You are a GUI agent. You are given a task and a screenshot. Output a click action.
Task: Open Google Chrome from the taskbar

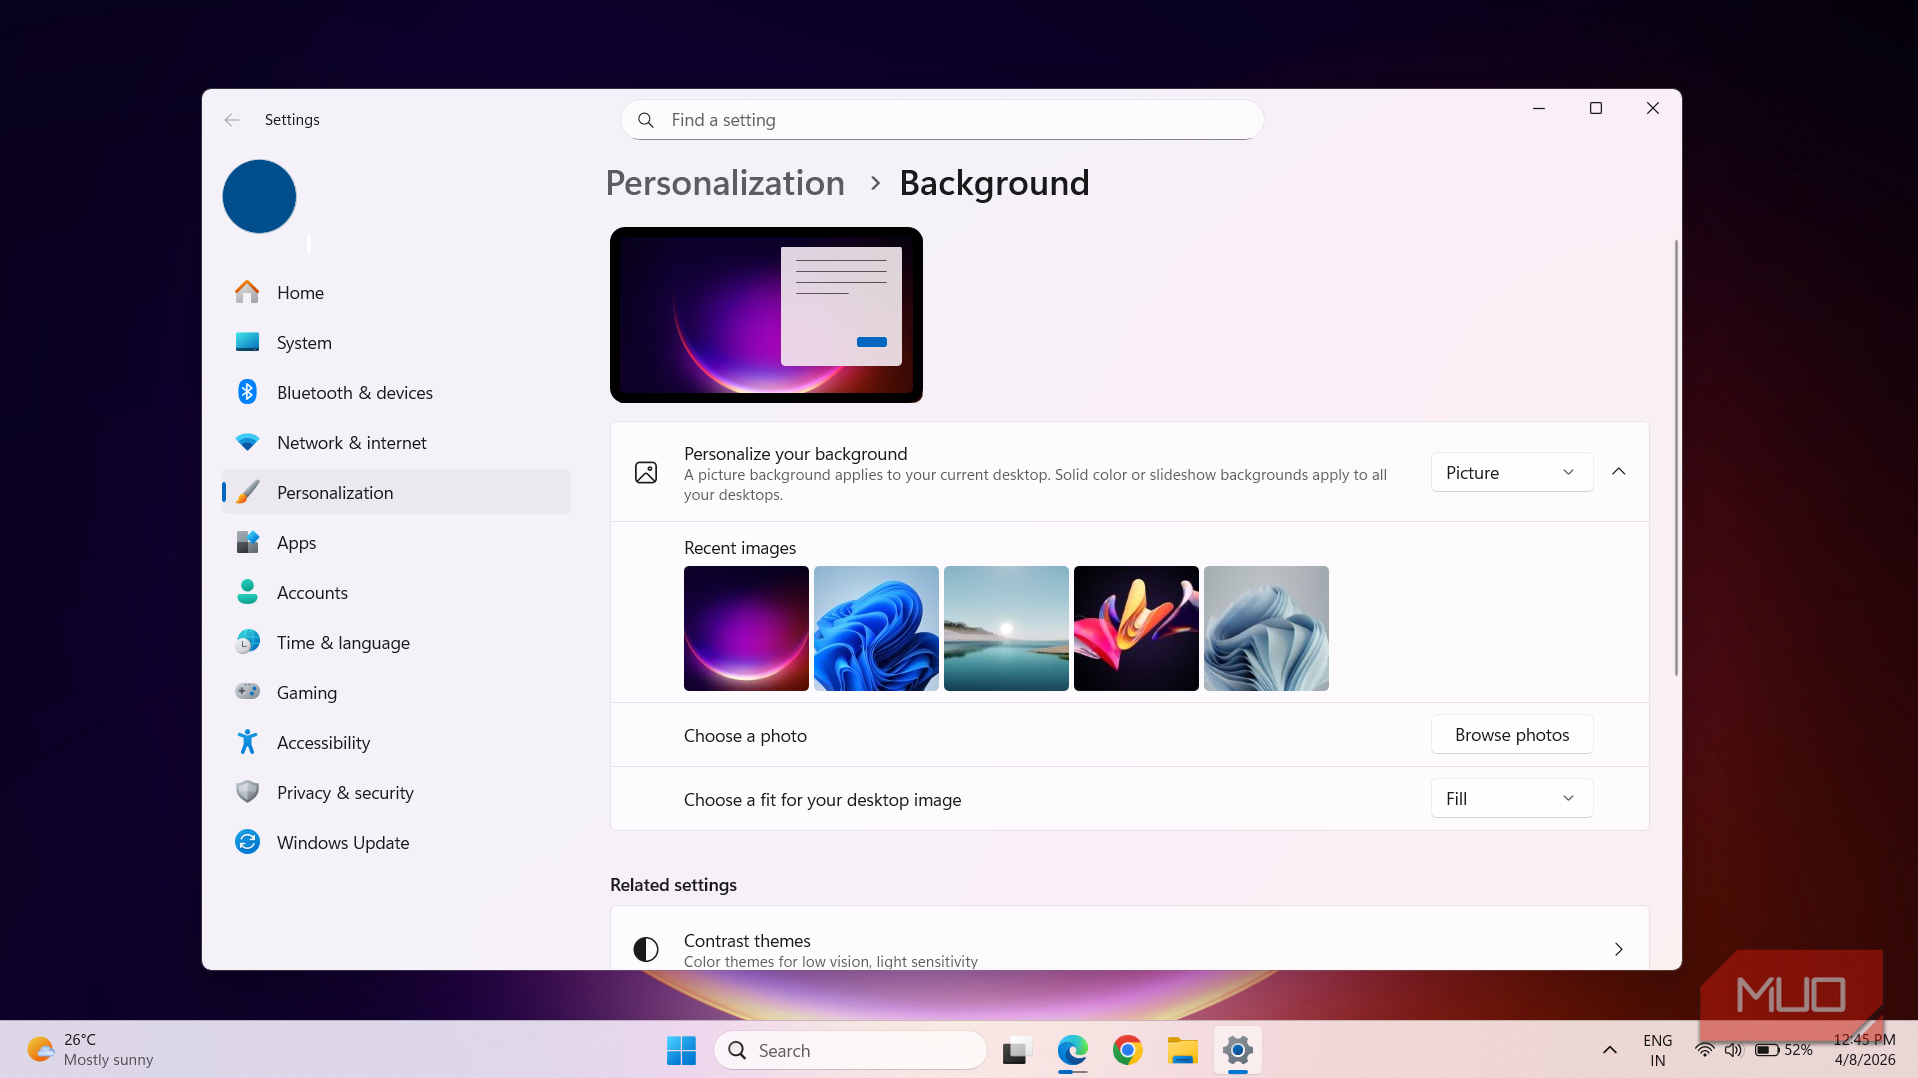(x=1127, y=1050)
